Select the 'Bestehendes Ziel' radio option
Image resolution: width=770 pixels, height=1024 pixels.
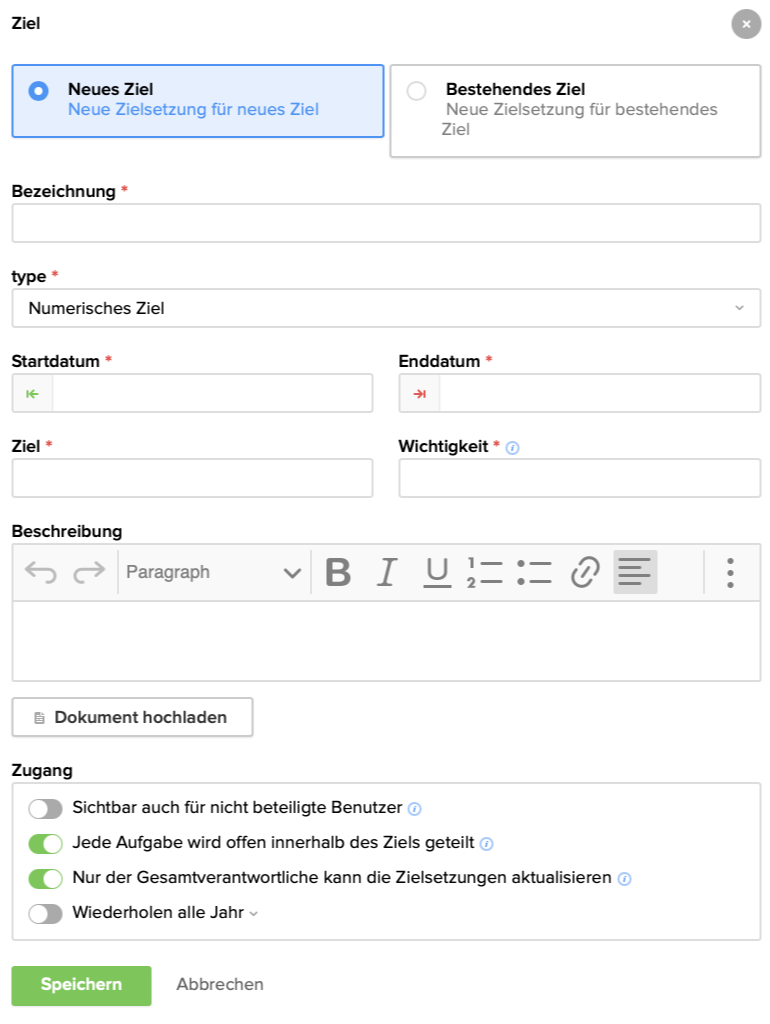click(417, 91)
